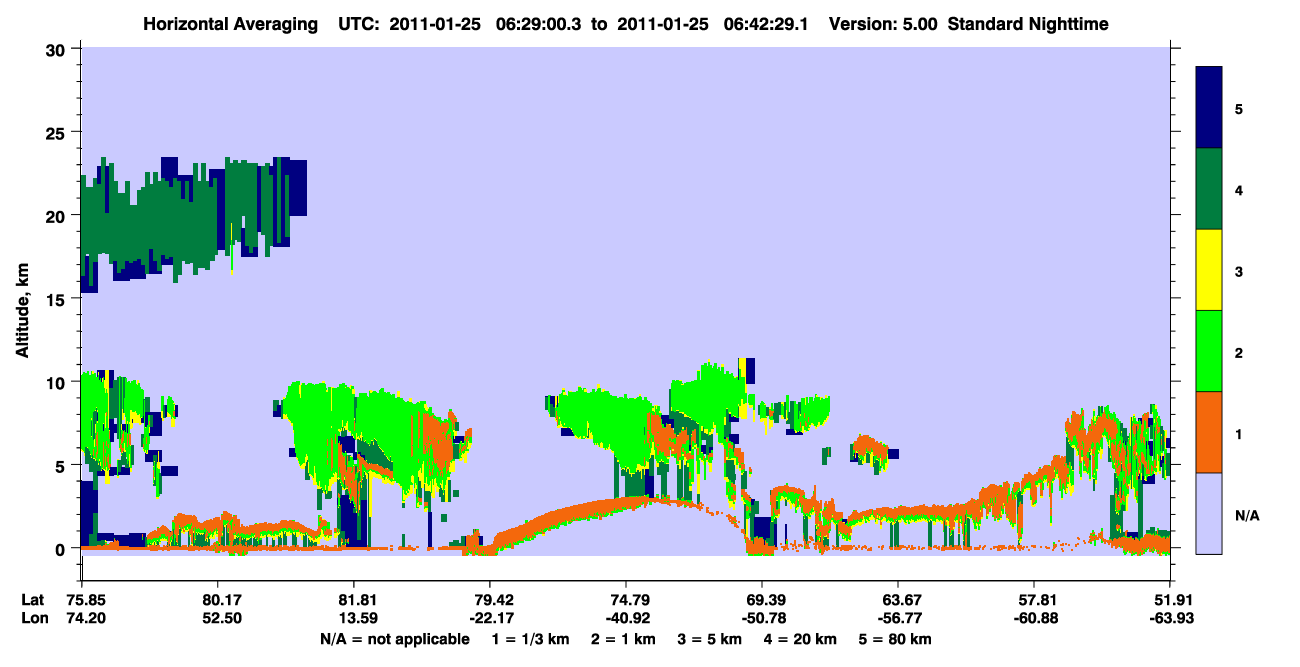The image size is (1300, 667).
Task: Click the lavender N/A colorbar segment
Action: tap(1209, 512)
